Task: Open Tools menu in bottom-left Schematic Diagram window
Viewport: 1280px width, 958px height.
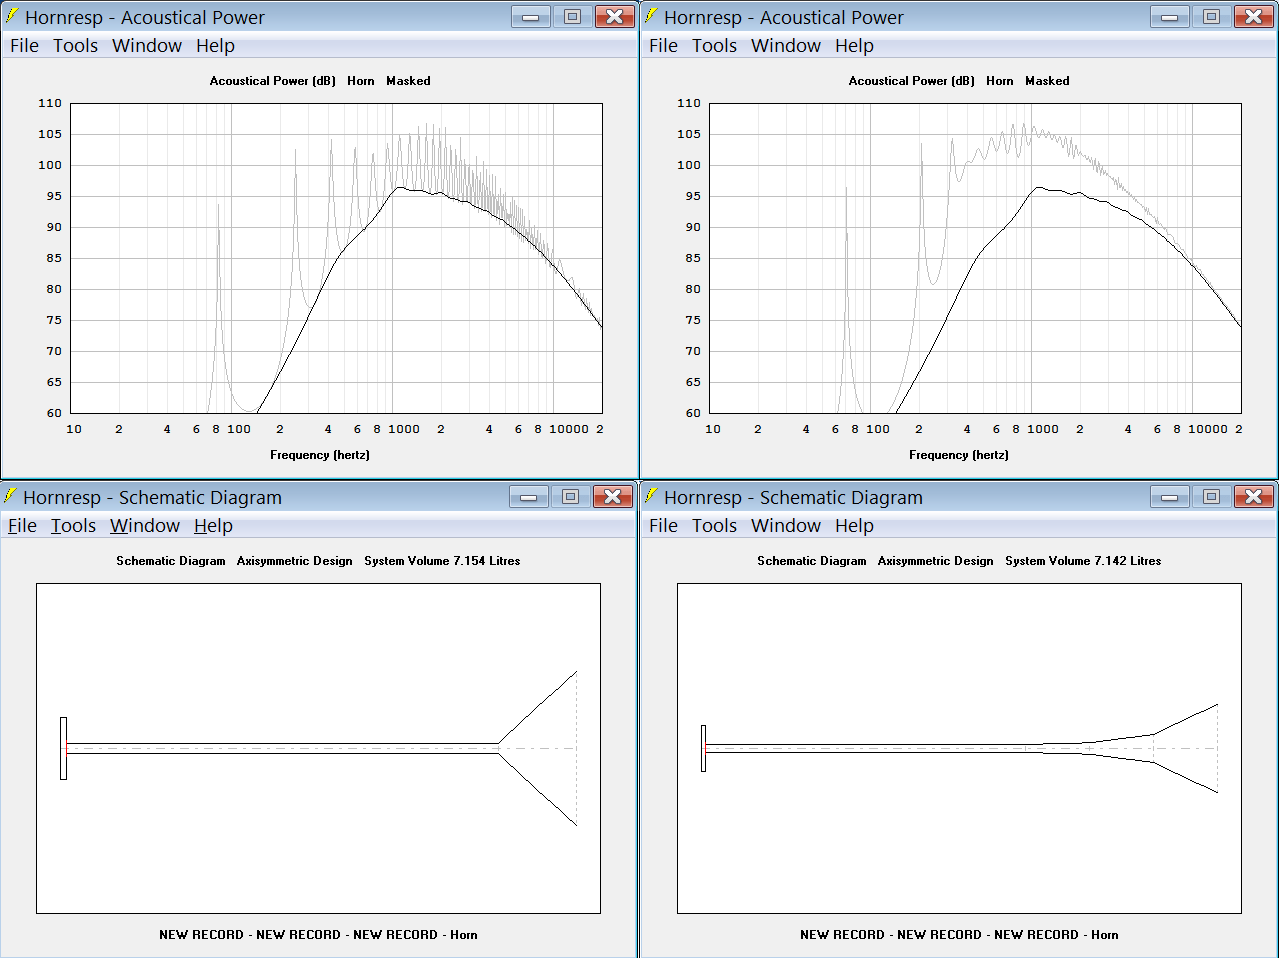Action: [x=73, y=525]
